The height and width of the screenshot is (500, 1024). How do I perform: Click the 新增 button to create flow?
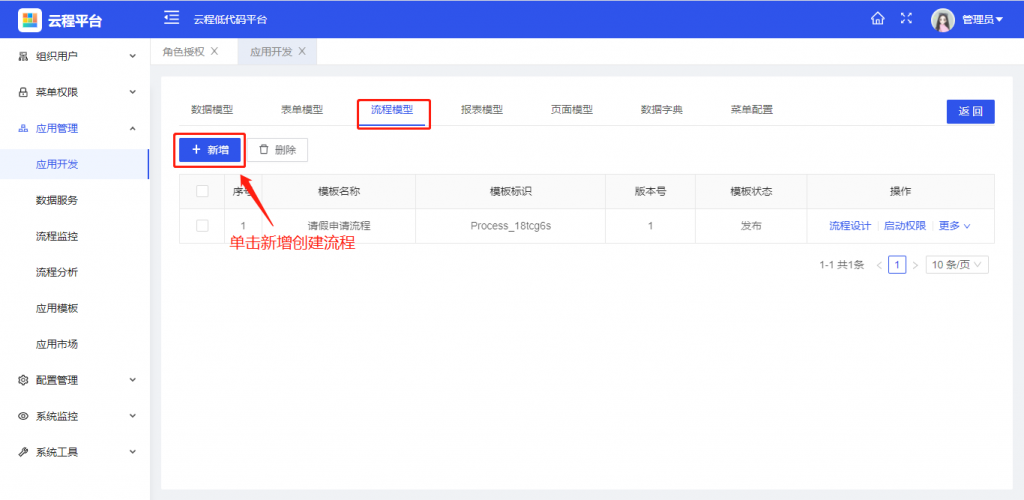click(x=210, y=150)
